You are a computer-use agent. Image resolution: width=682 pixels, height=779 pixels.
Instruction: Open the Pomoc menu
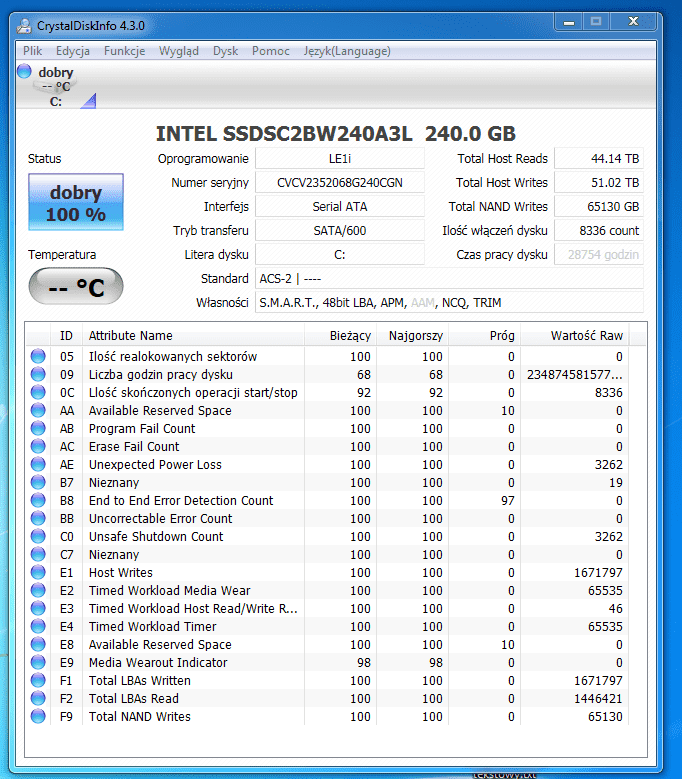(x=270, y=51)
